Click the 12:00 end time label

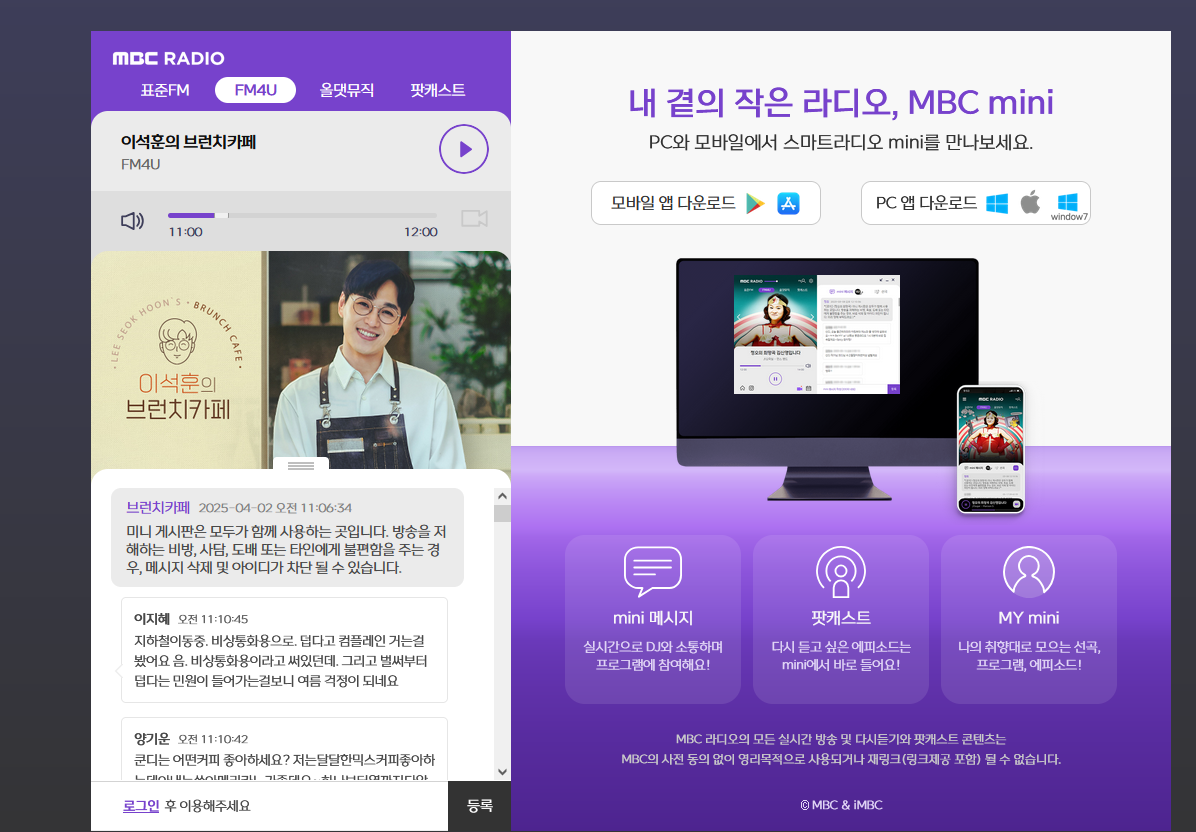coord(421,232)
